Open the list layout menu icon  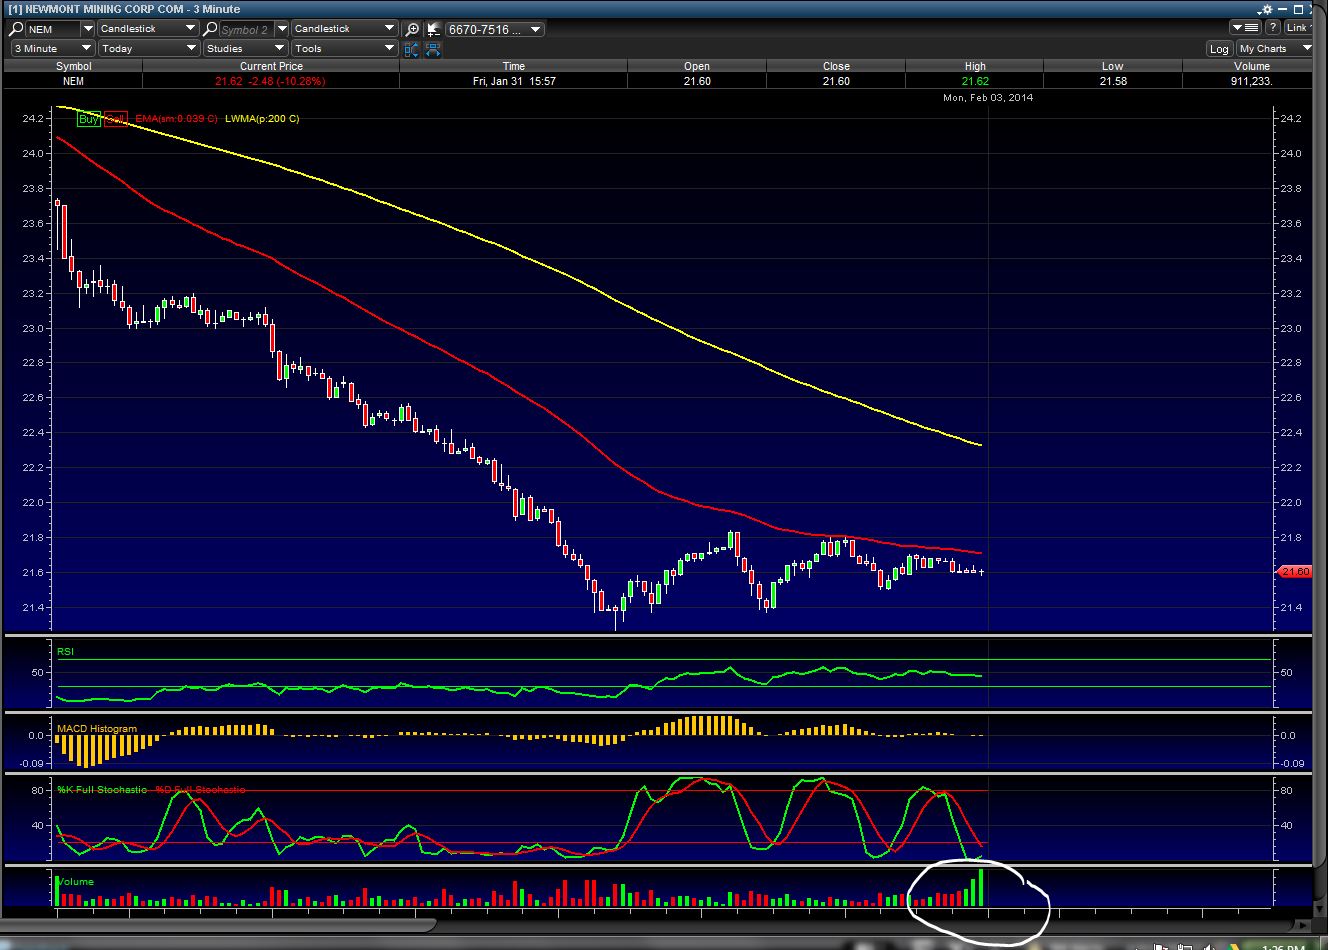pos(1246,28)
